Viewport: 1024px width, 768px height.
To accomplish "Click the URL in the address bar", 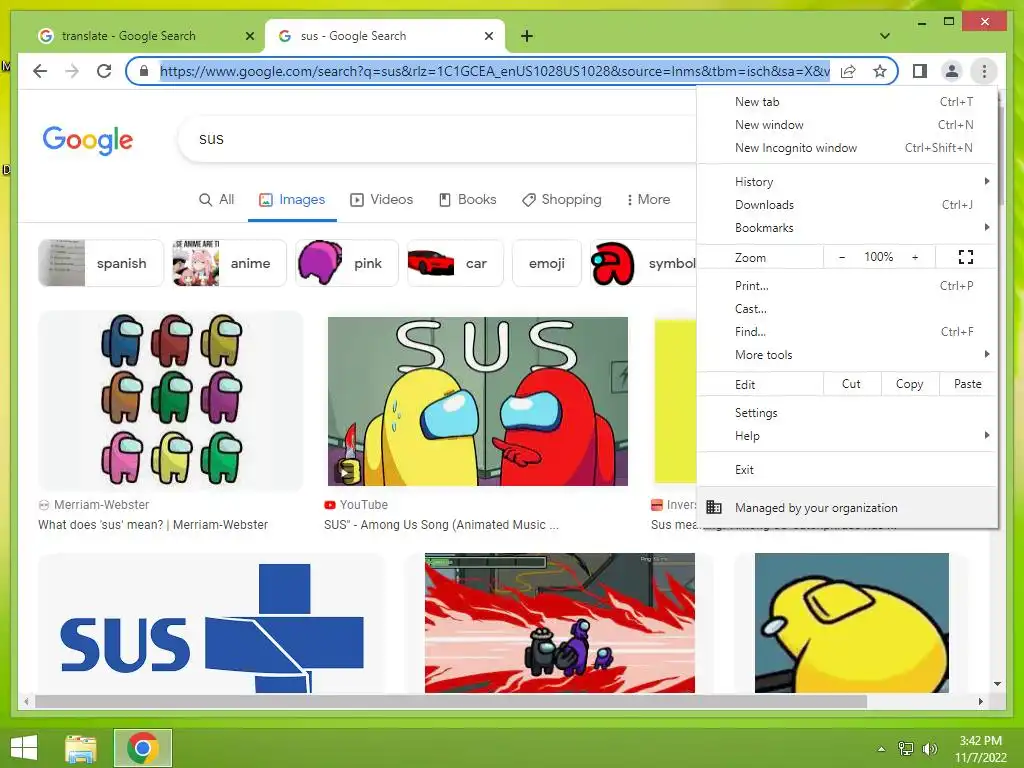I will (x=495, y=71).
